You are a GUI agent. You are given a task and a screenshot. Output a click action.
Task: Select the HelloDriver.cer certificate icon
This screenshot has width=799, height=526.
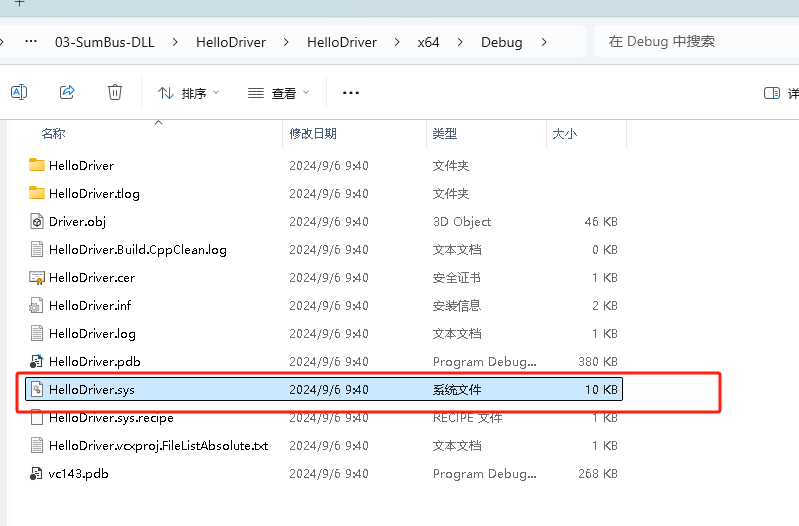(x=37, y=277)
